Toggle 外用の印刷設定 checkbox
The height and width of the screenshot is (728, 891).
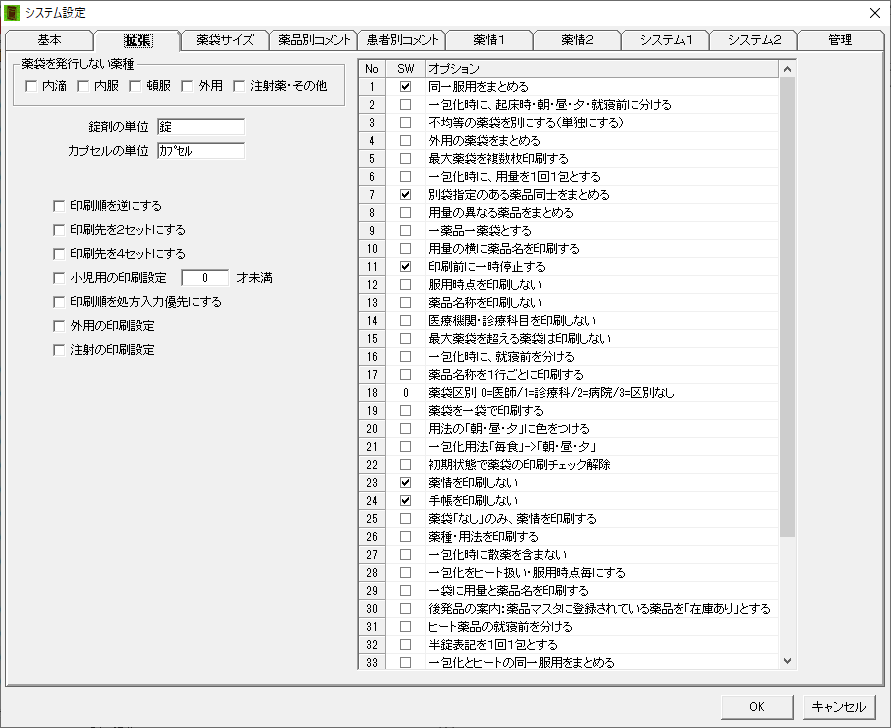(x=60, y=326)
